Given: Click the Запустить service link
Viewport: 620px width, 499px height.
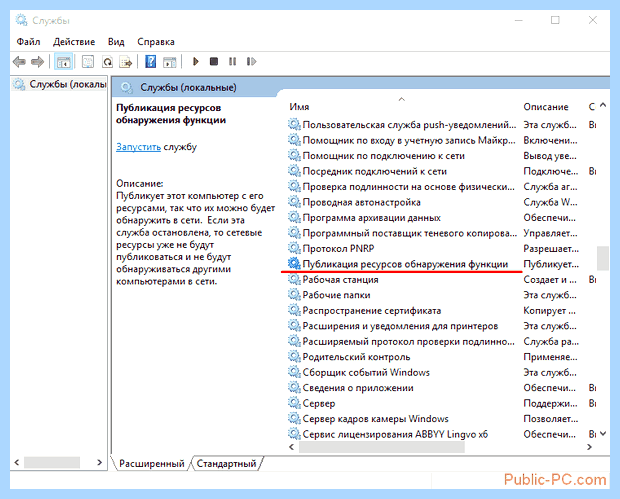Looking at the screenshot, I should pos(138,147).
